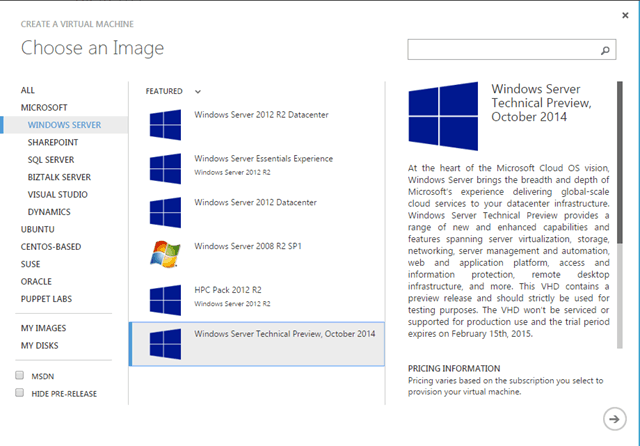Open the Featured sort dropdown
The height and width of the screenshot is (446, 640).
[173, 91]
